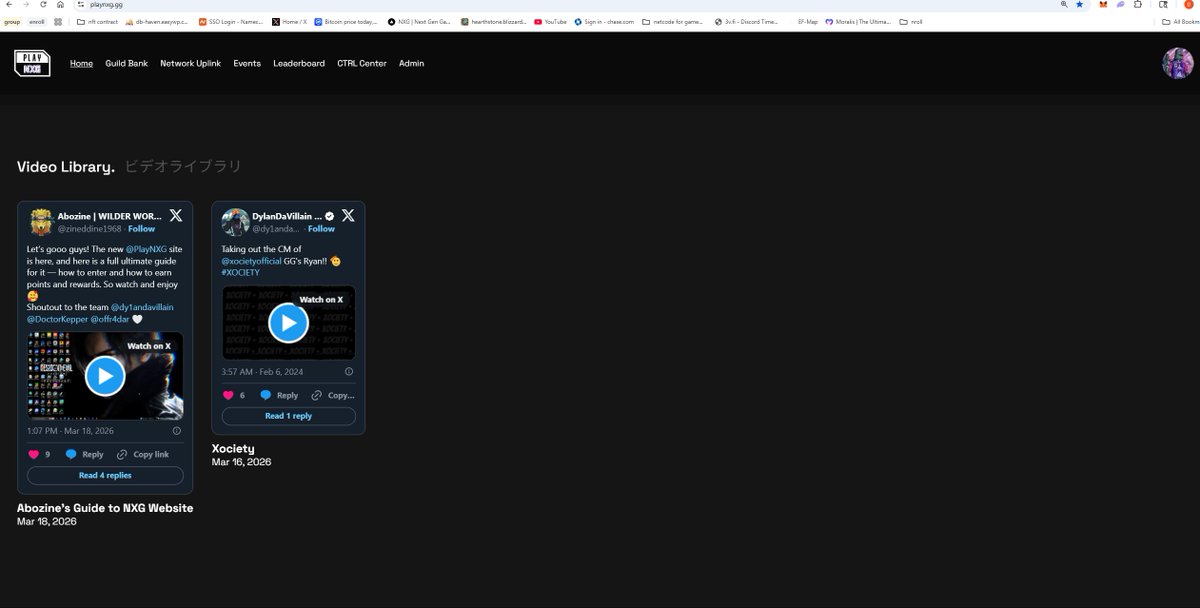This screenshot has height=608, width=1200.
Task: Open the MetaMask fox extension
Action: tap(1103, 4)
